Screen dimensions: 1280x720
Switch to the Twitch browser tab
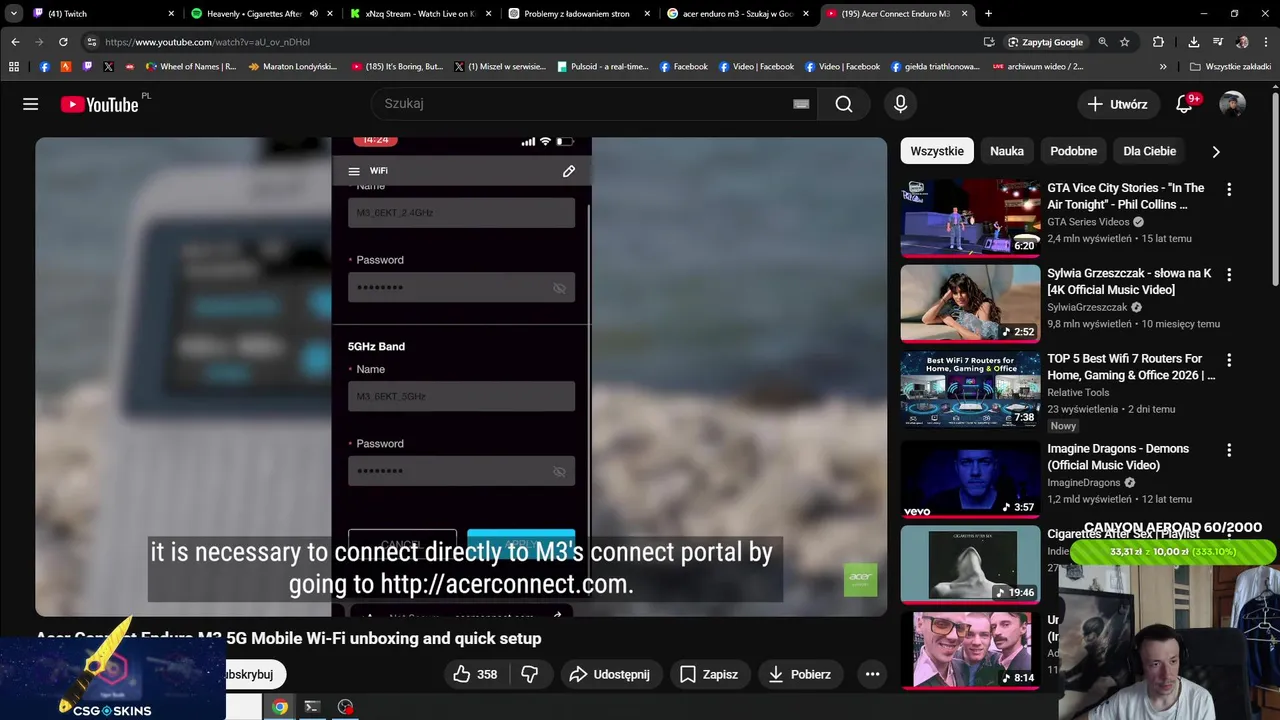105,14
